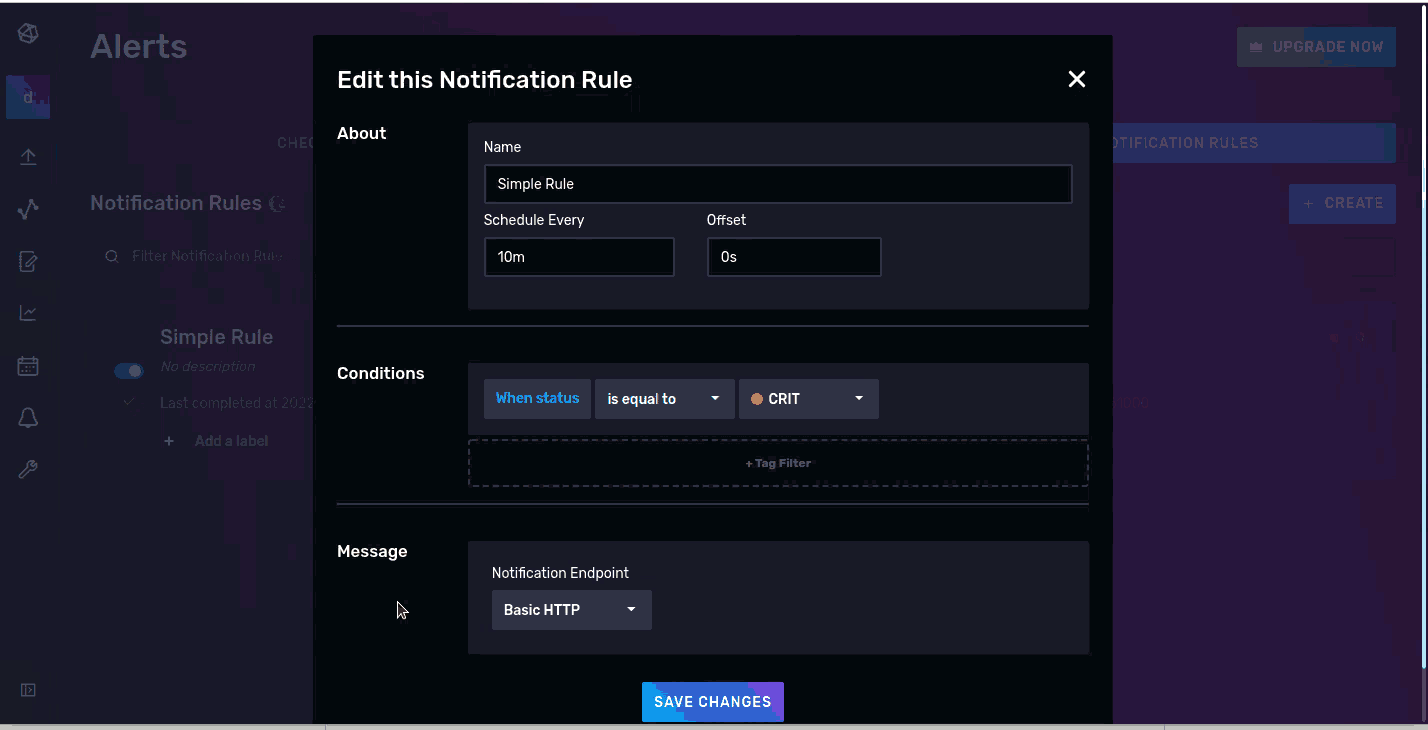Open the Notebooks icon in sidebar
Screen dimensions: 1428x730
click(x=28, y=261)
